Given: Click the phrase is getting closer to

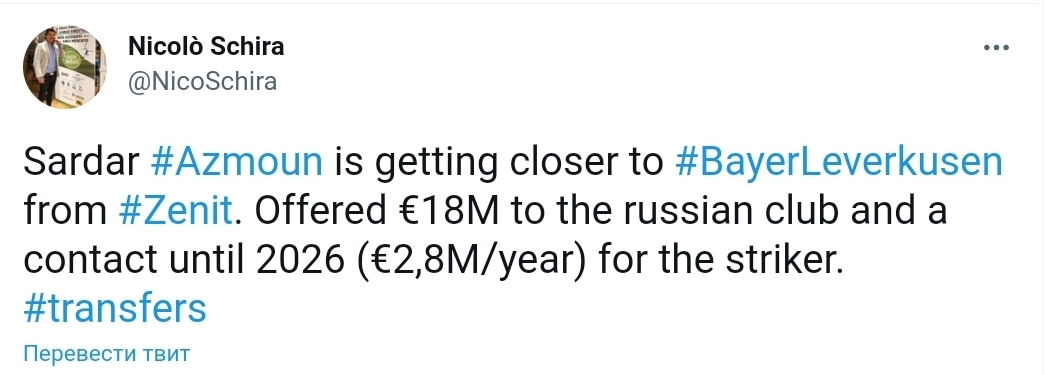Looking at the screenshot, I should coord(499,164).
